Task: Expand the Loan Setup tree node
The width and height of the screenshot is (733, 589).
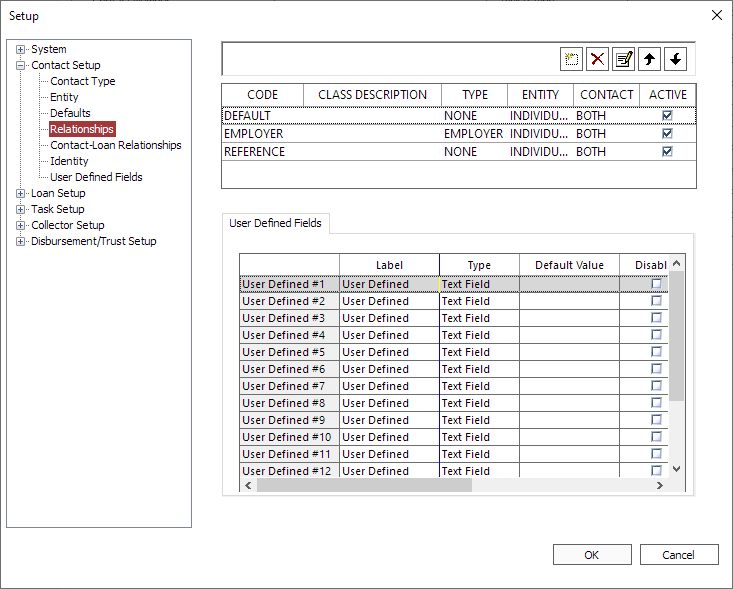Action: pyautogui.click(x=20, y=193)
